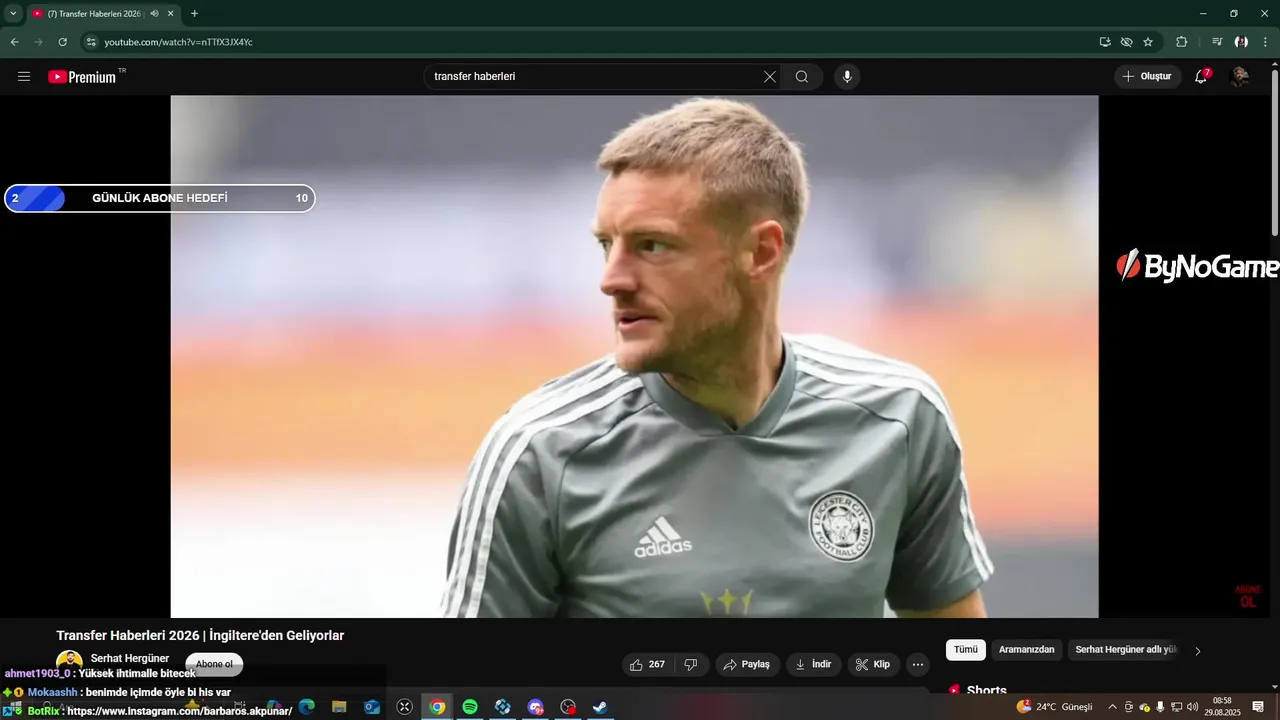Click the Klip clip button
1280x720 pixels.
coord(873,664)
